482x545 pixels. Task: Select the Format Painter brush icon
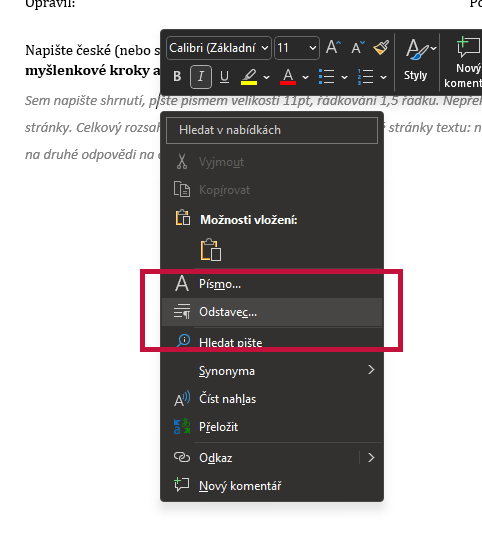[x=381, y=48]
